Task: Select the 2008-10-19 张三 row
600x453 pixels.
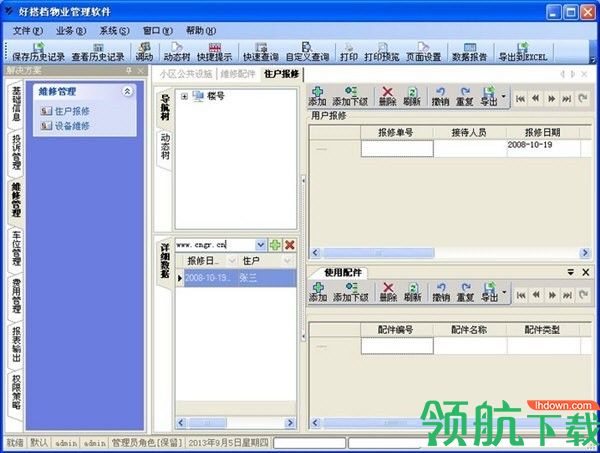Action: (x=240, y=278)
